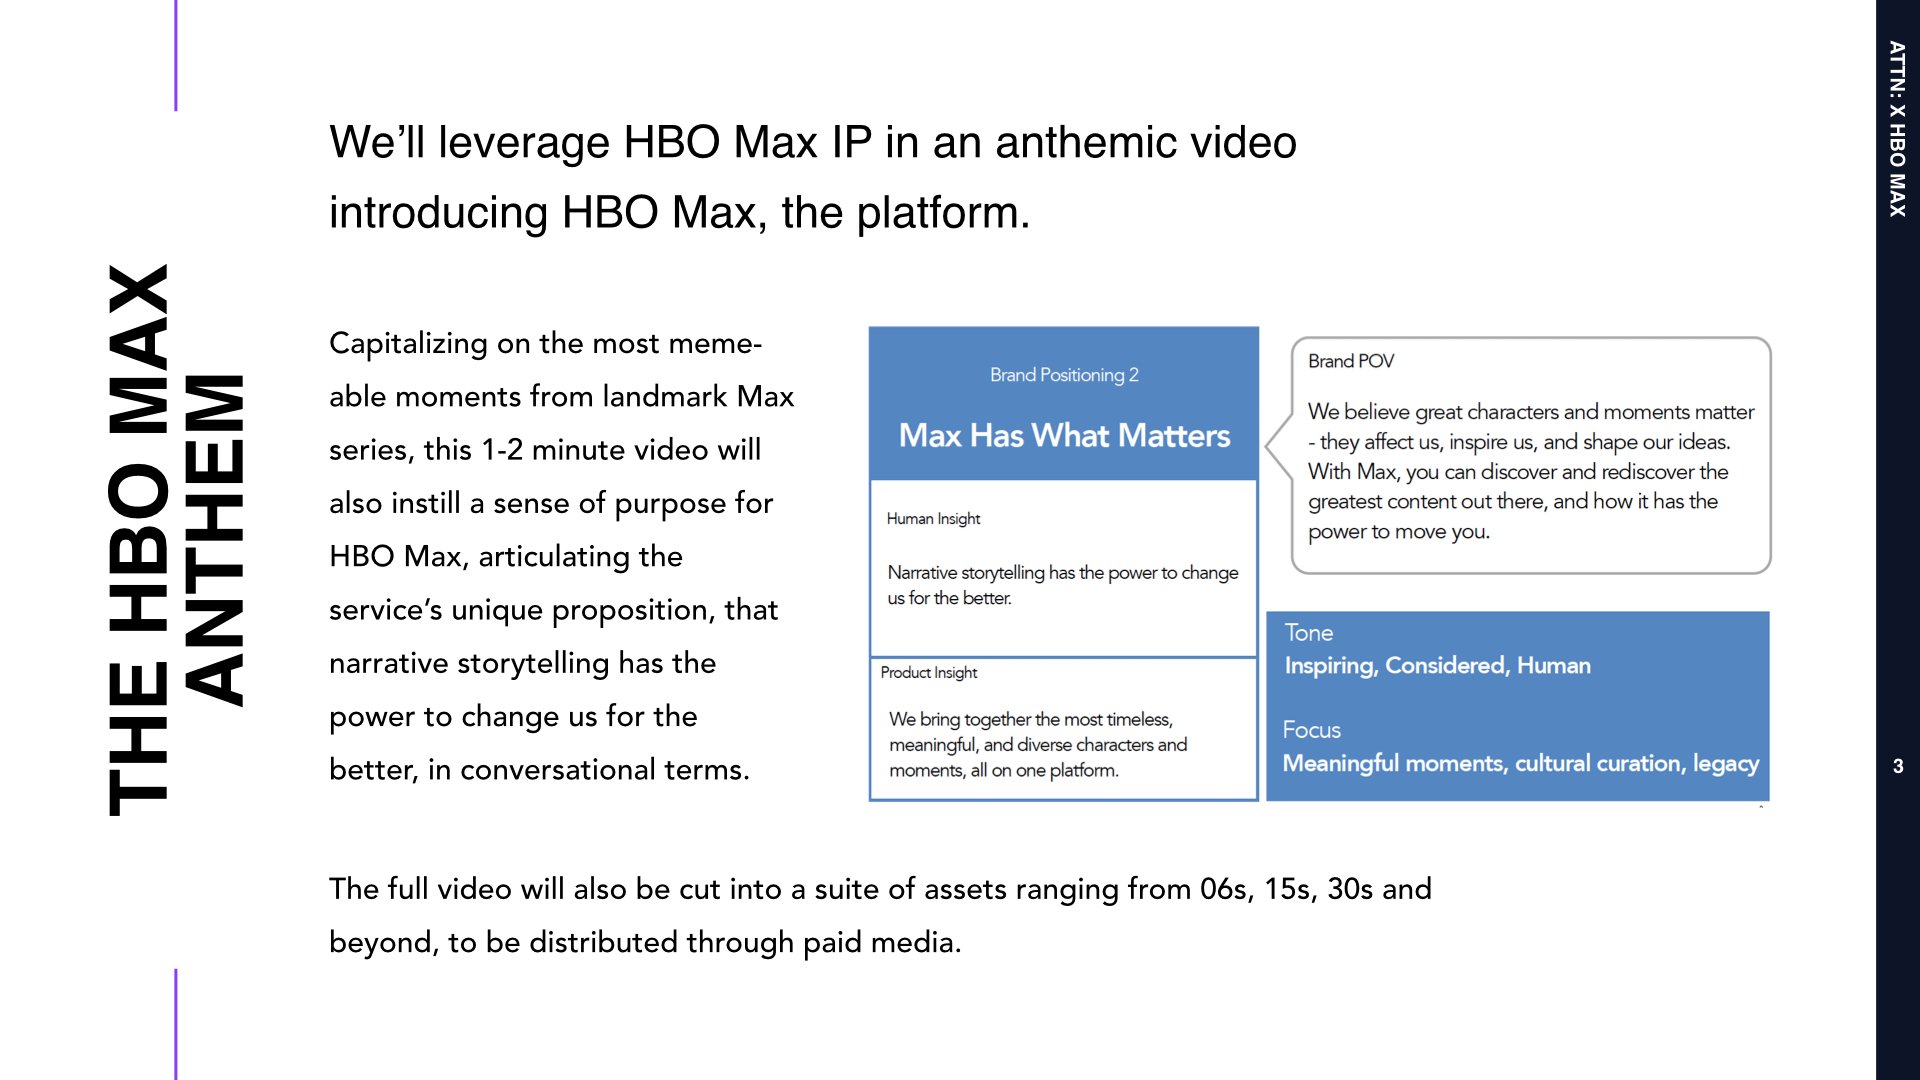Select 'Meaningful moments, cultural curation, legacy'
Viewport: 1920px width, 1080px height.
(1521, 764)
